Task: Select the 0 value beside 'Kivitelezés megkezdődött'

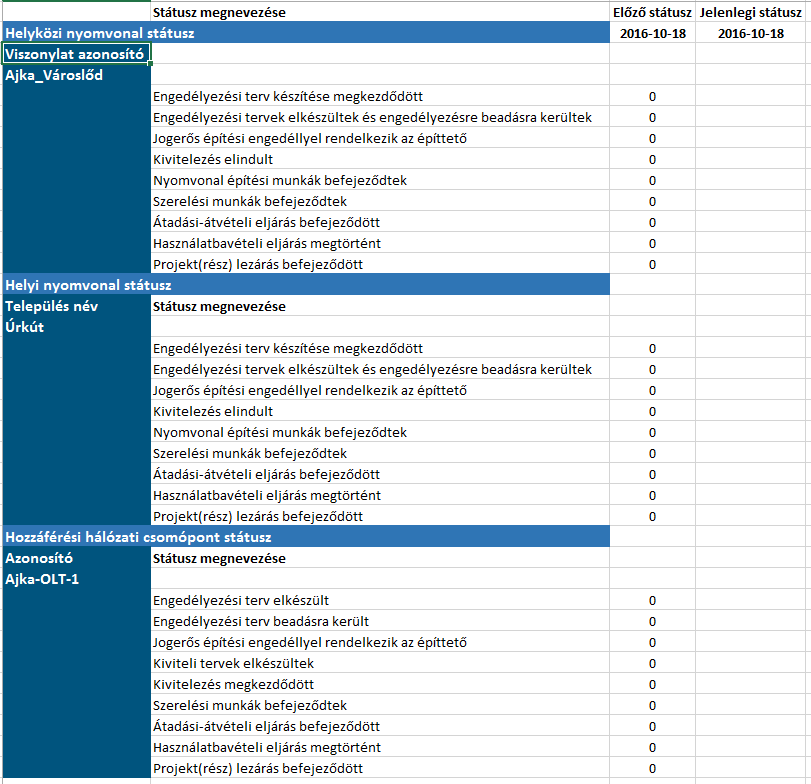Action: click(652, 685)
